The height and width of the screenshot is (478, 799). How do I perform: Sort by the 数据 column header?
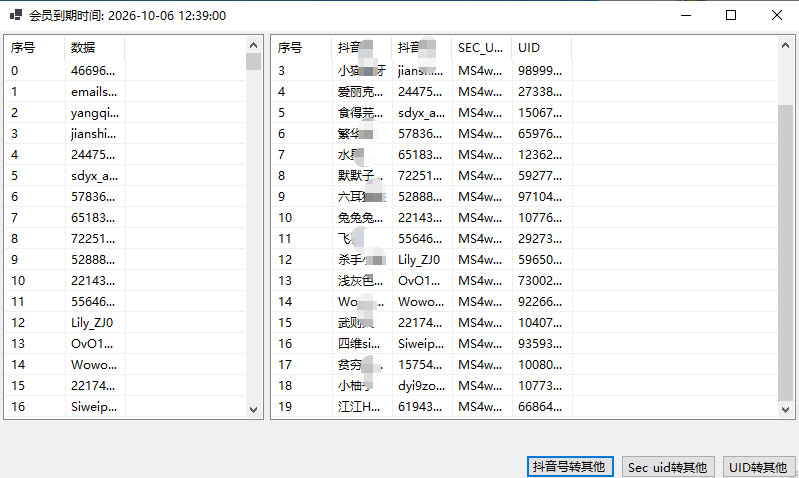coord(93,47)
